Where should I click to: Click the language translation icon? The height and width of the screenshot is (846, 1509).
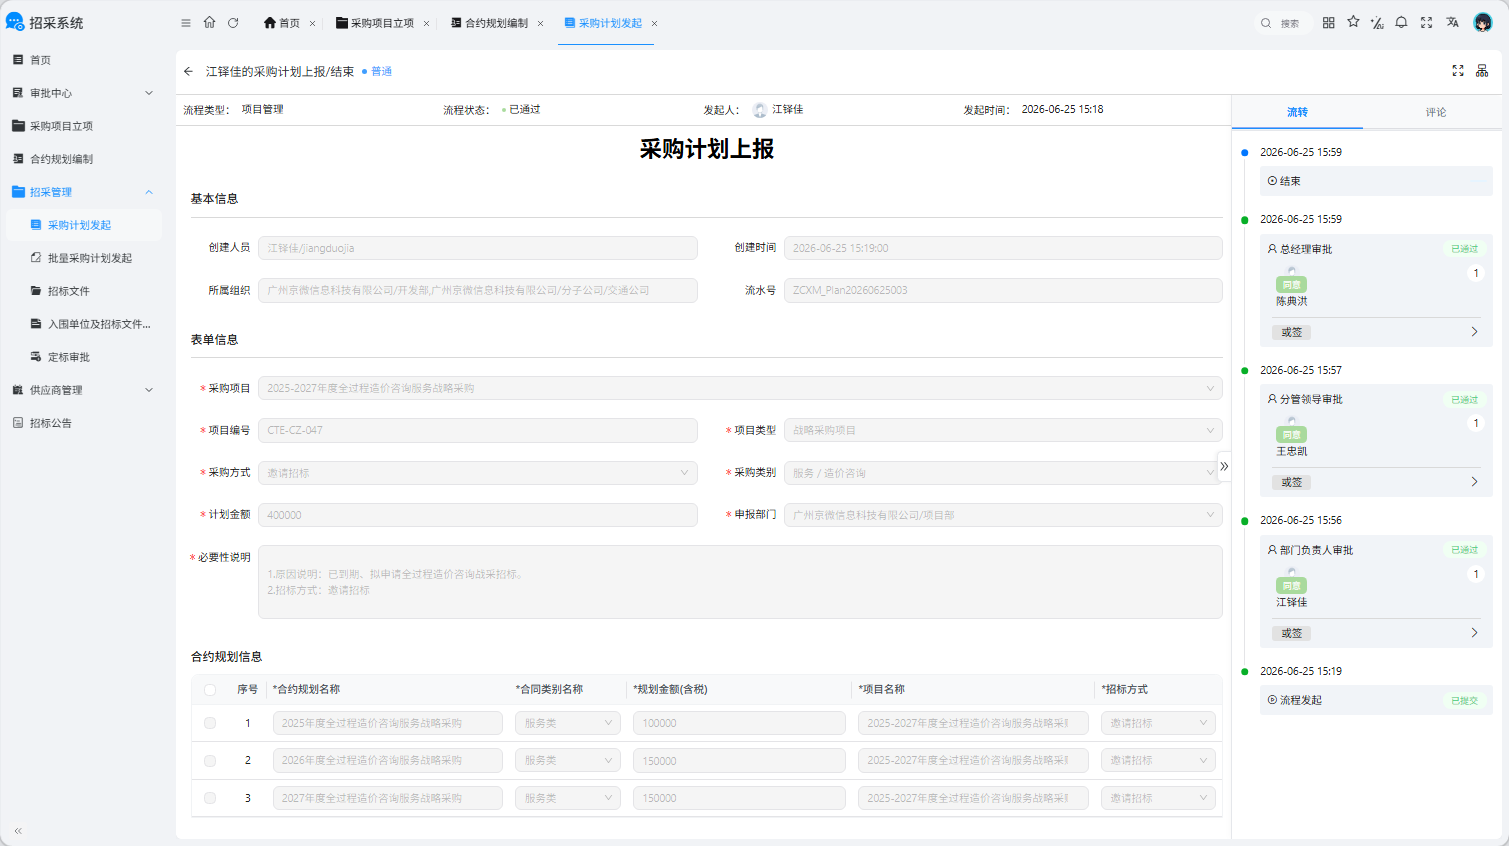click(x=1452, y=22)
